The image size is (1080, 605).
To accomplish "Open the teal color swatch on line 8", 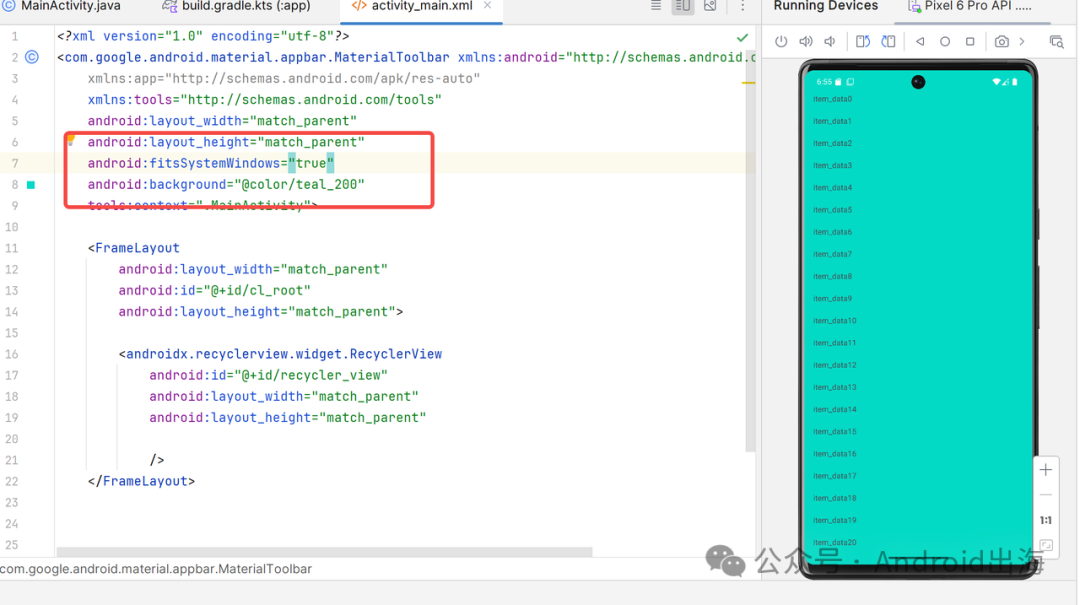I will (x=31, y=185).
